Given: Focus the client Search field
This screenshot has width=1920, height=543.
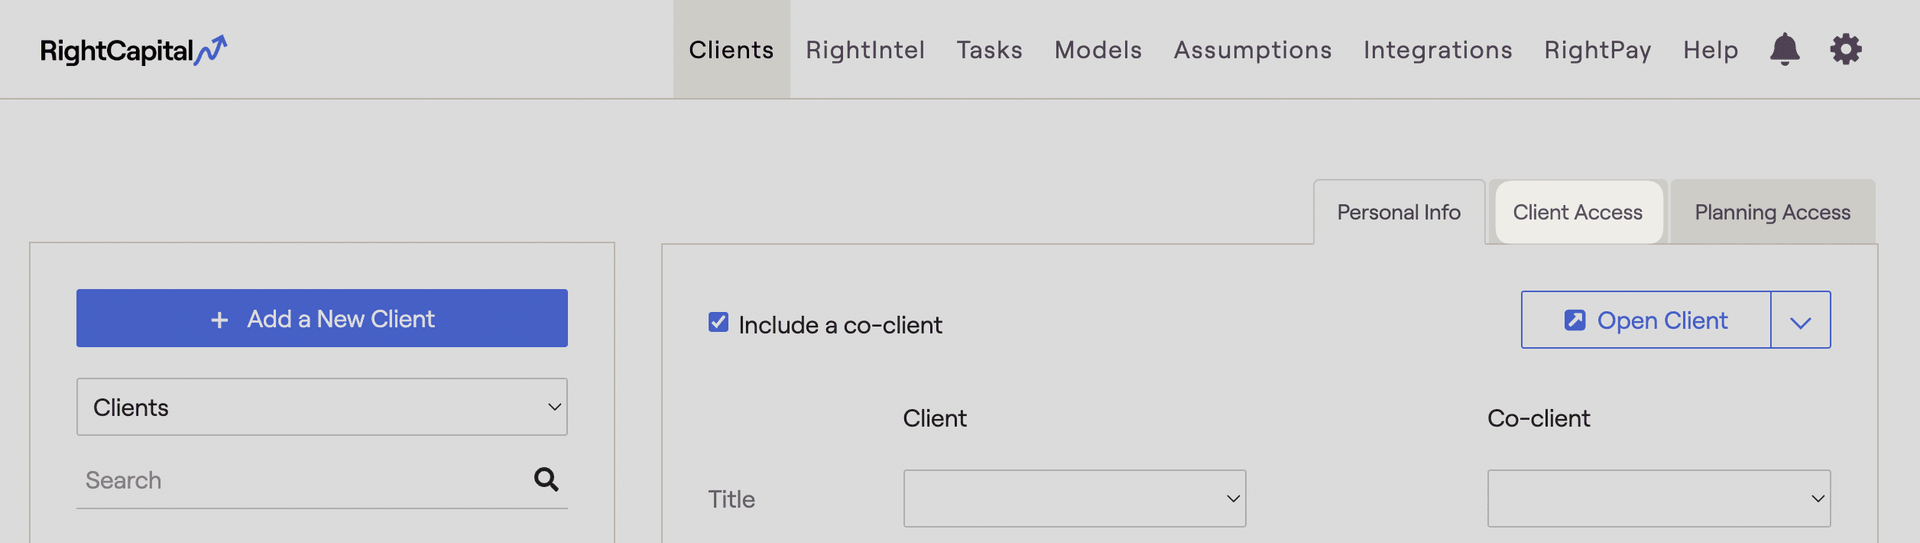Looking at the screenshot, I should click(305, 480).
